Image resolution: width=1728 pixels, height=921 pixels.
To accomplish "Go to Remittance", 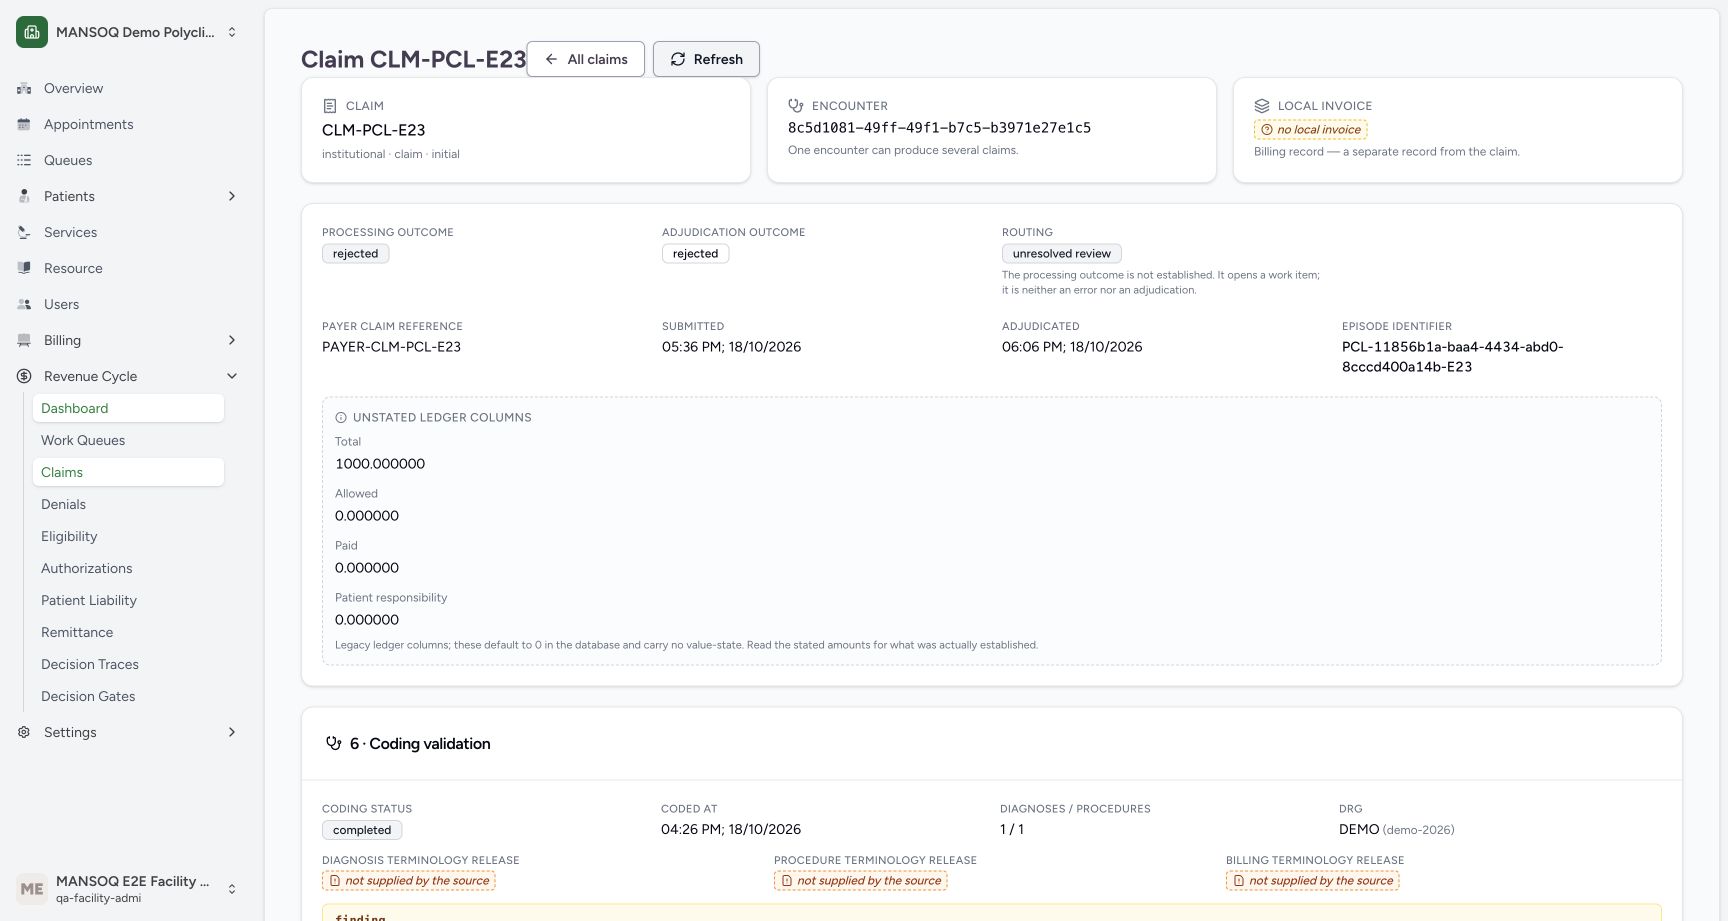I will (x=128, y=632).
